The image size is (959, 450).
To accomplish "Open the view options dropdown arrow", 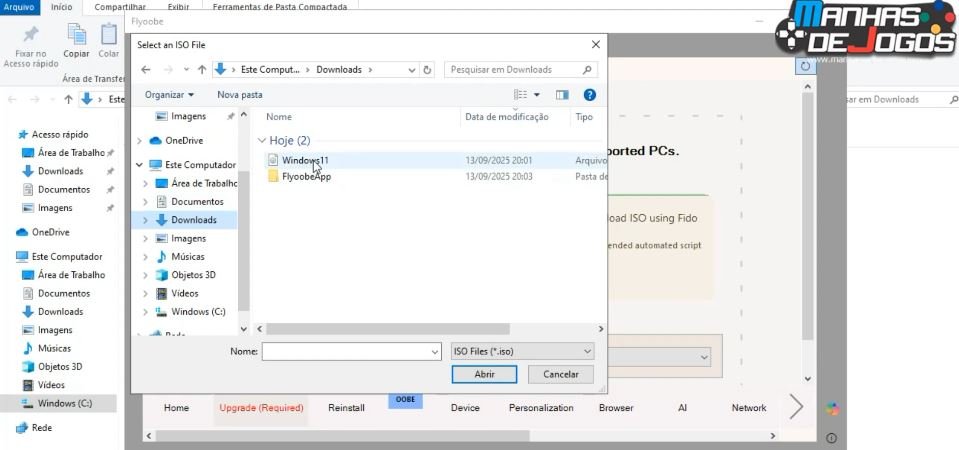I will point(537,95).
